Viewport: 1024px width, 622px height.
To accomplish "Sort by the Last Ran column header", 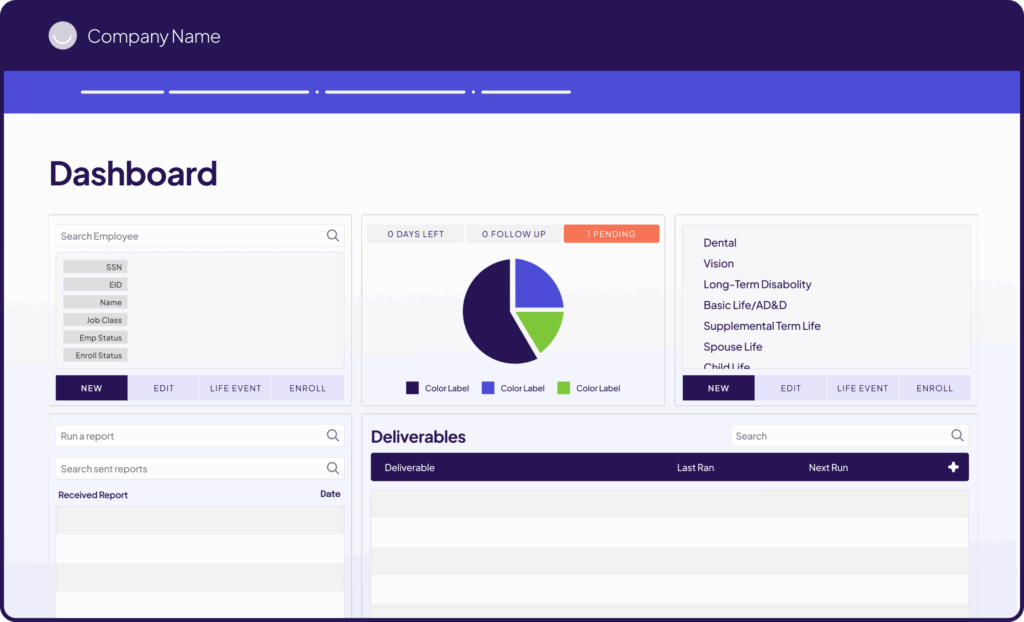I will point(695,467).
